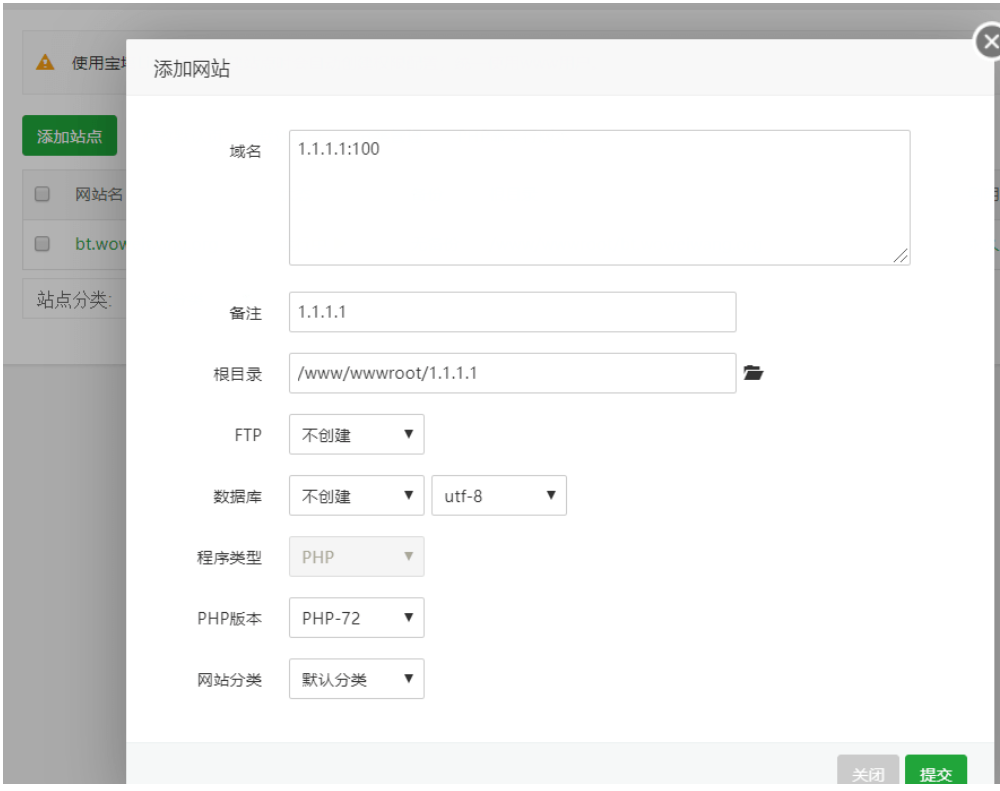
Task: Open the 网站分类 默认分类 dropdown
Action: point(356,680)
